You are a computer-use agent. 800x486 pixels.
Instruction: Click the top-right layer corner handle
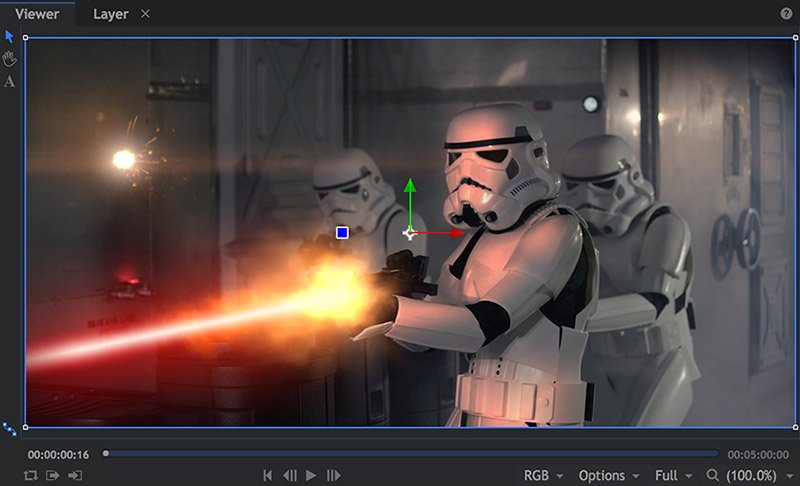(x=795, y=38)
